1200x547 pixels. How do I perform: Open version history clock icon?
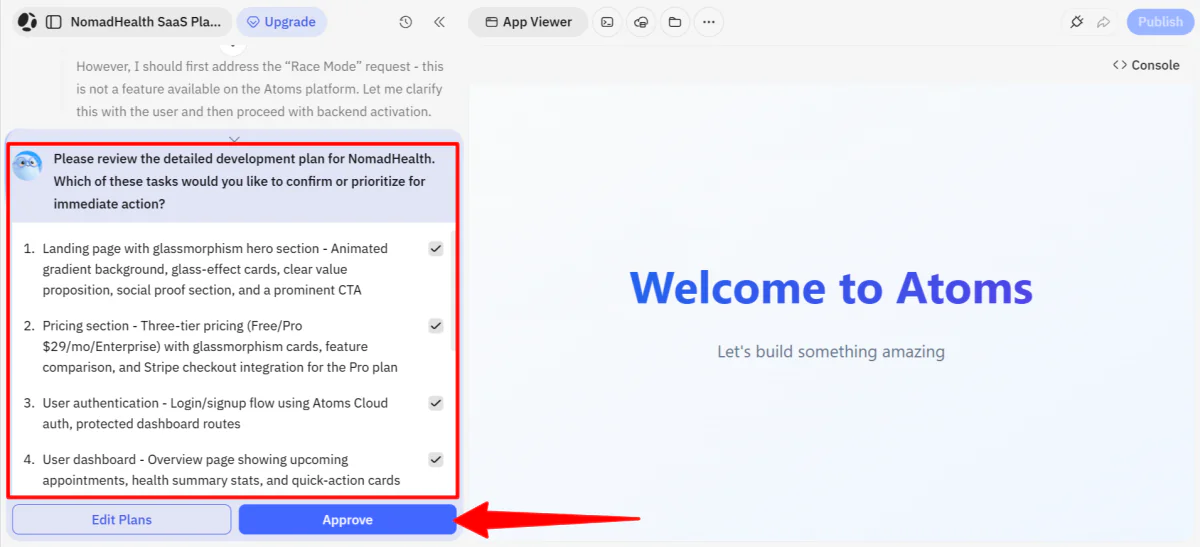point(405,22)
